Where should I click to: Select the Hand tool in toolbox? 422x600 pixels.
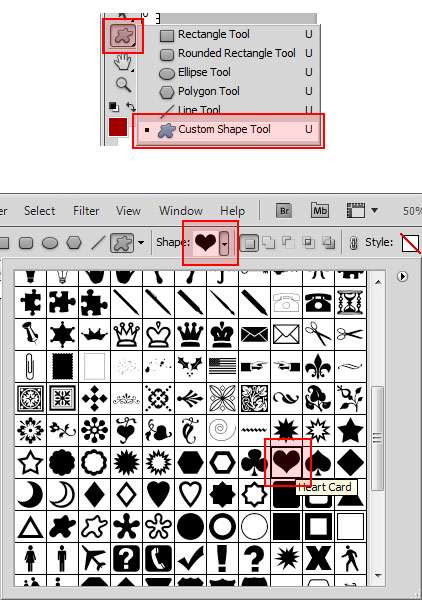point(123,62)
